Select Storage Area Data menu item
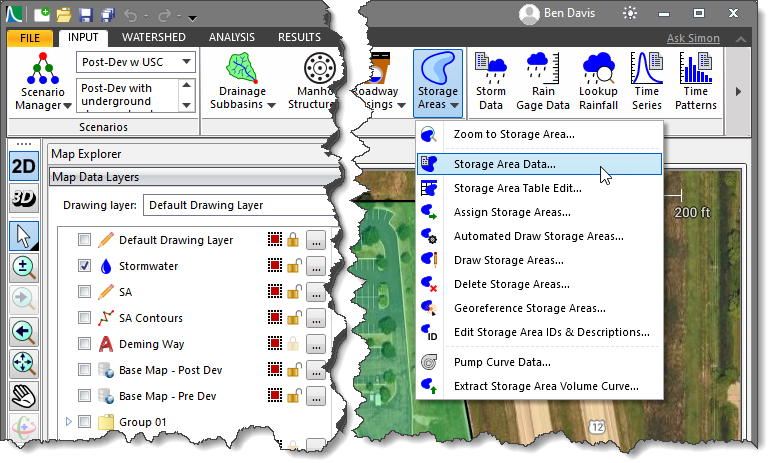The width and height of the screenshot is (773, 463). tap(539, 164)
